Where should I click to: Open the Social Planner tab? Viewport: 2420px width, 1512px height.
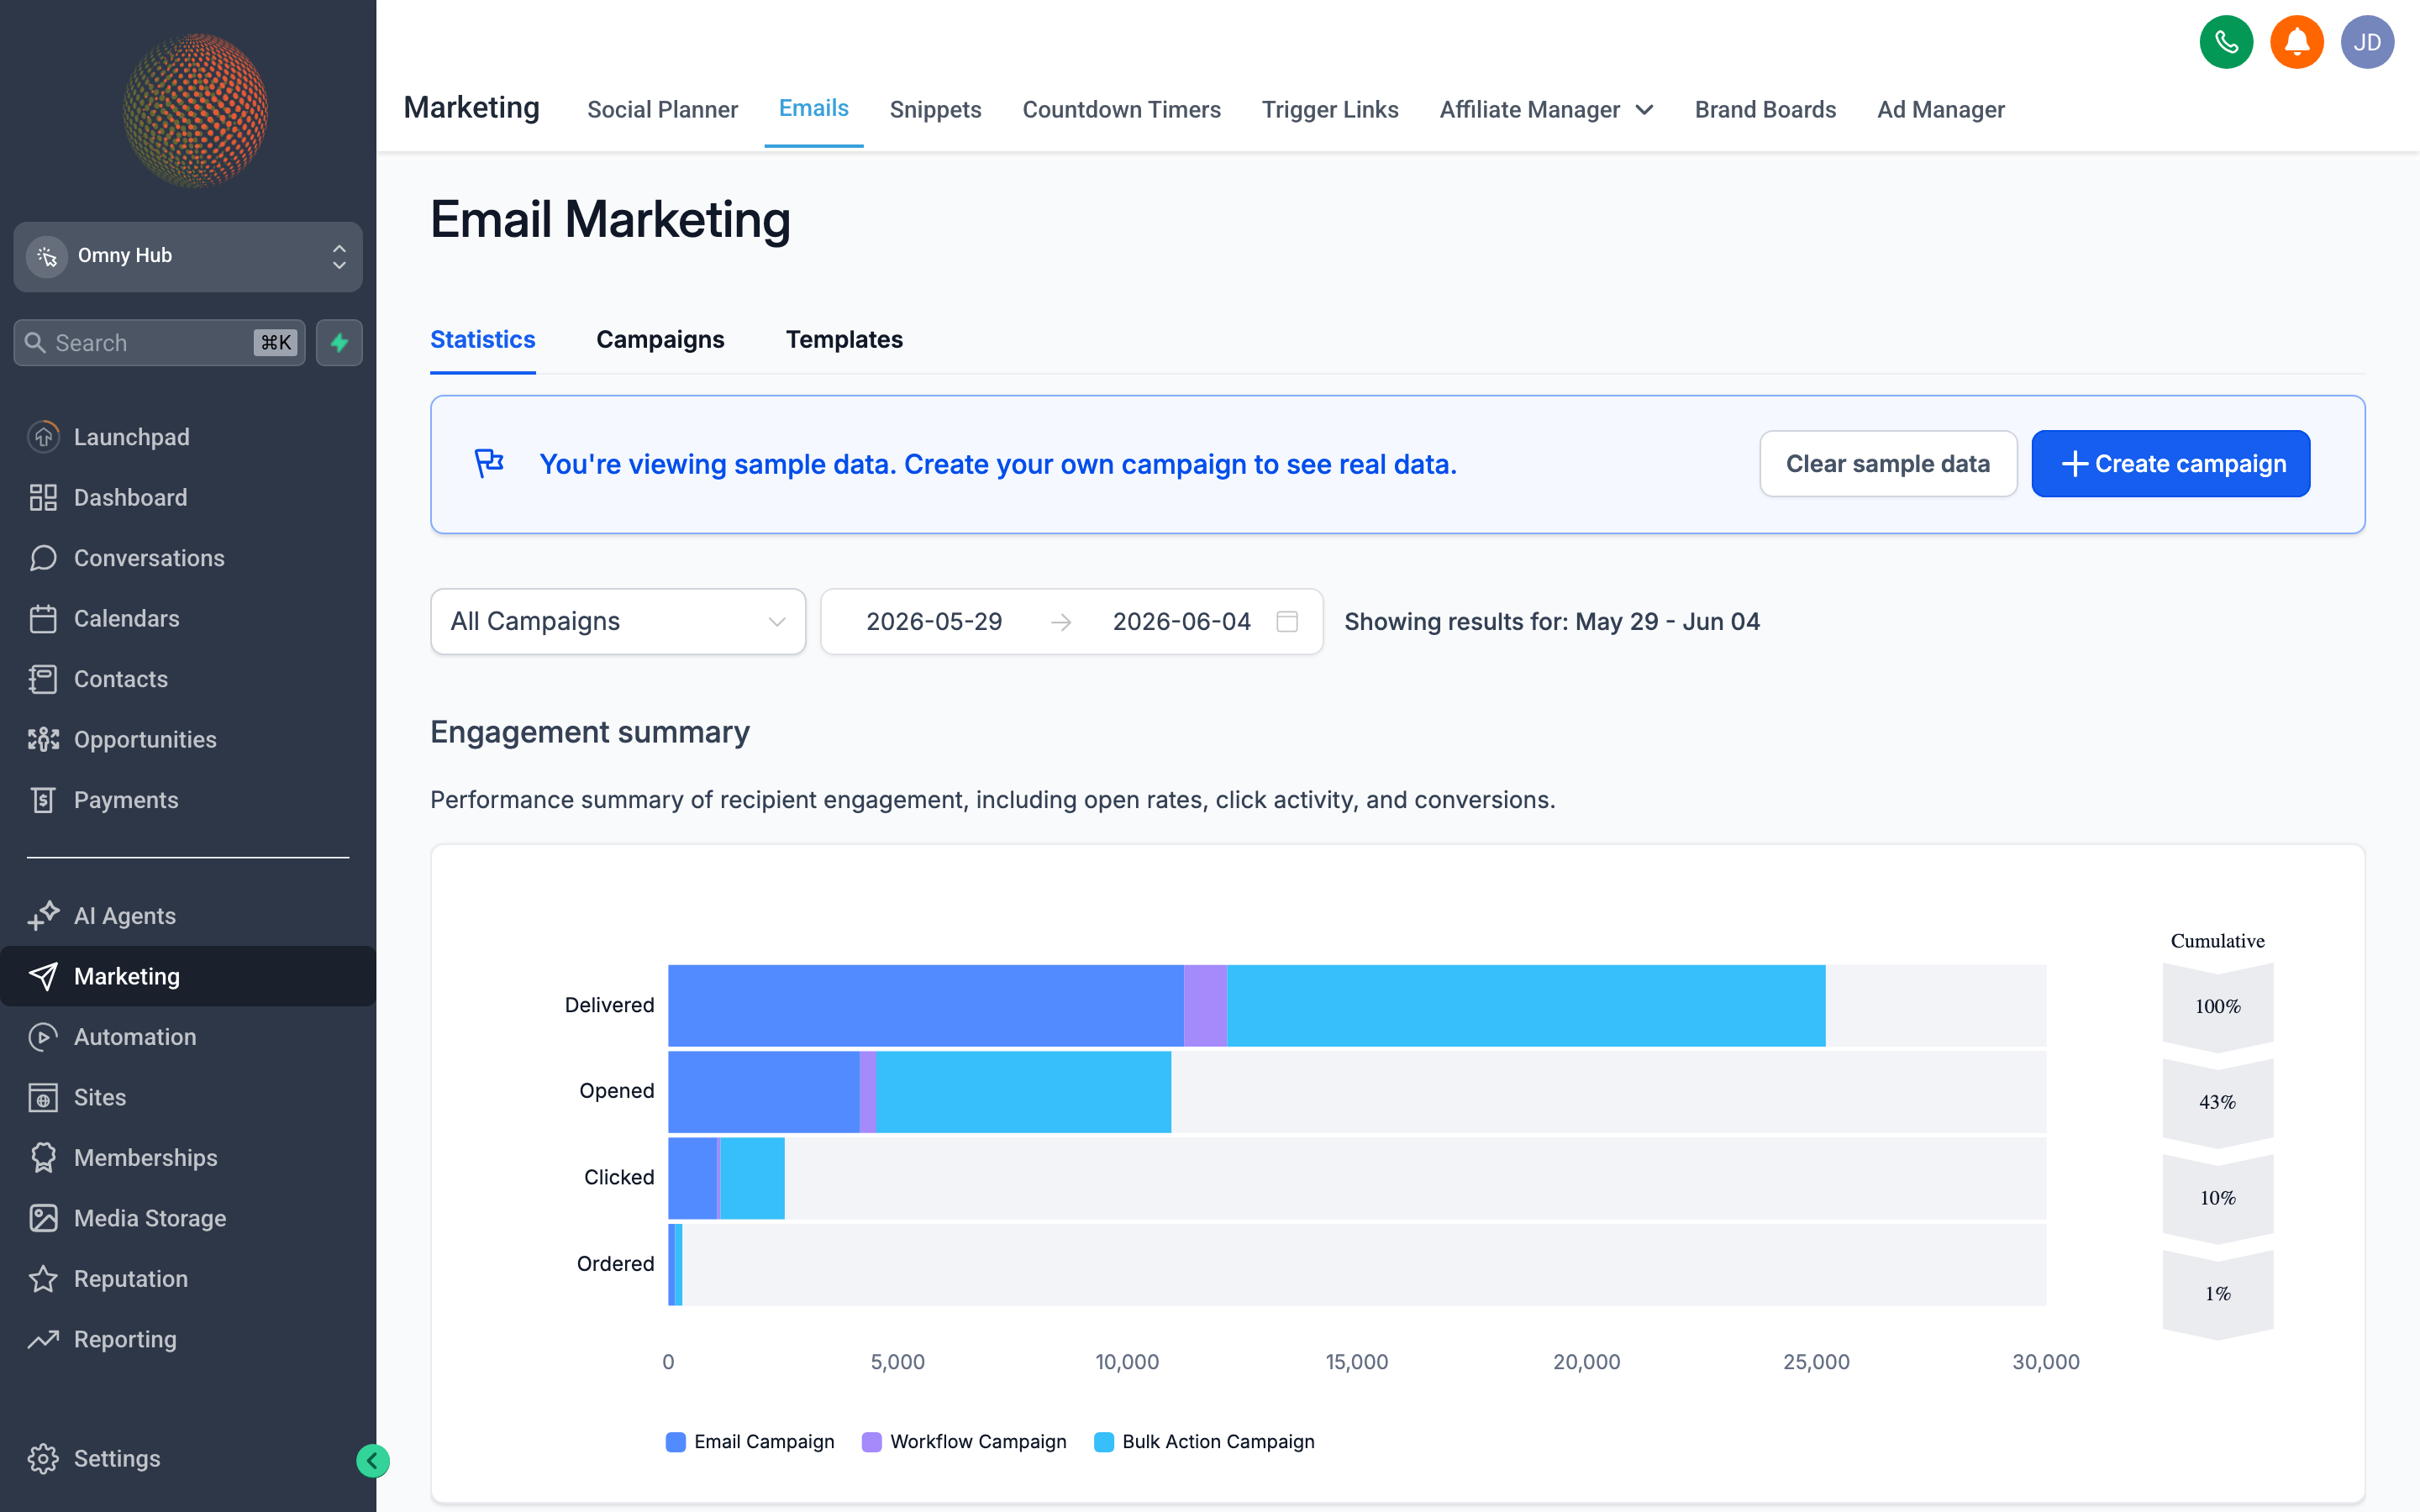(x=662, y=109)
